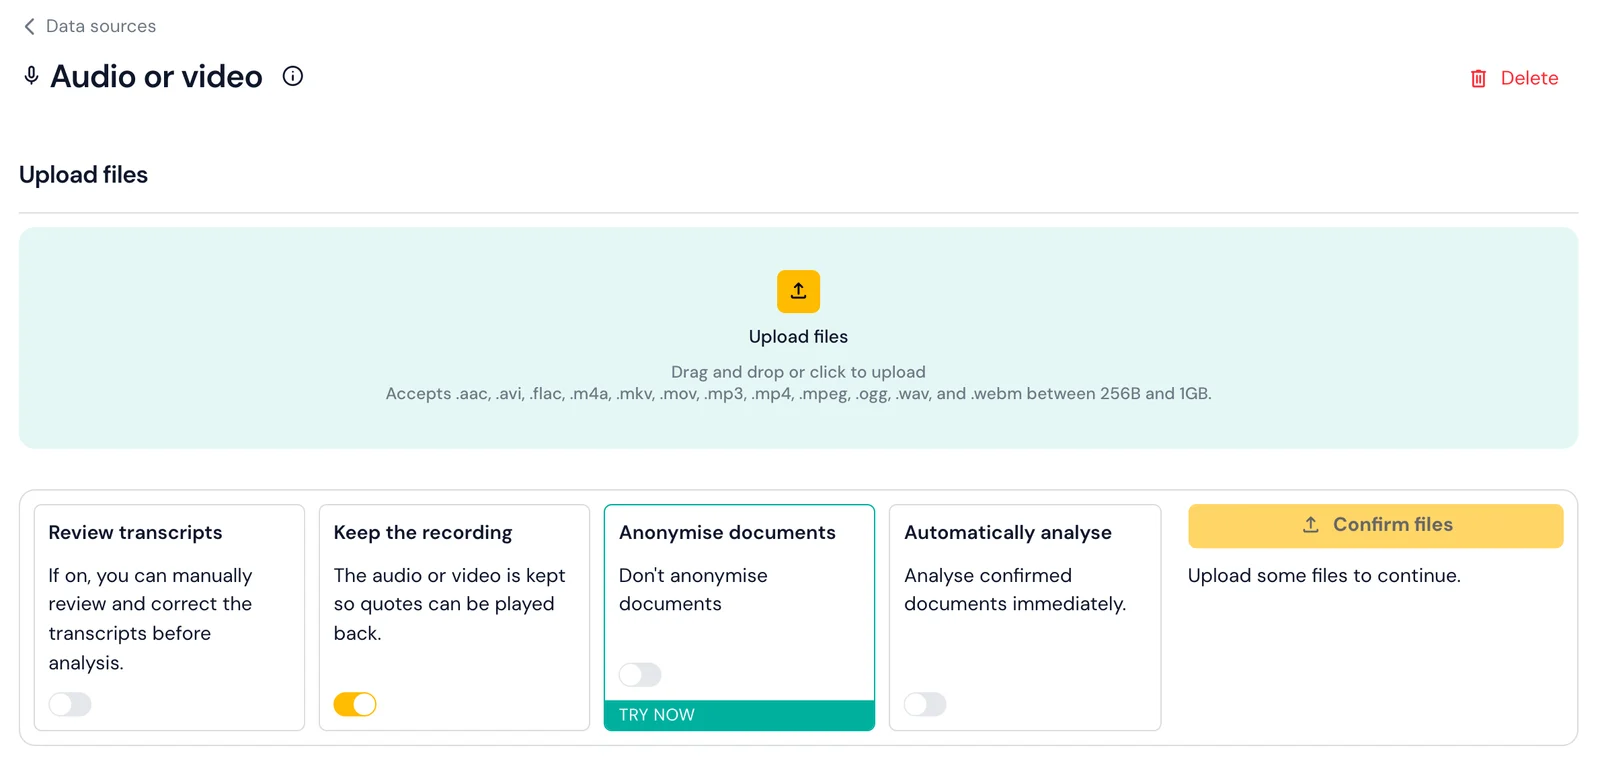Click the Automatically analyse card title
The width and height of the screenshot is (1600, 766).
1008,533
